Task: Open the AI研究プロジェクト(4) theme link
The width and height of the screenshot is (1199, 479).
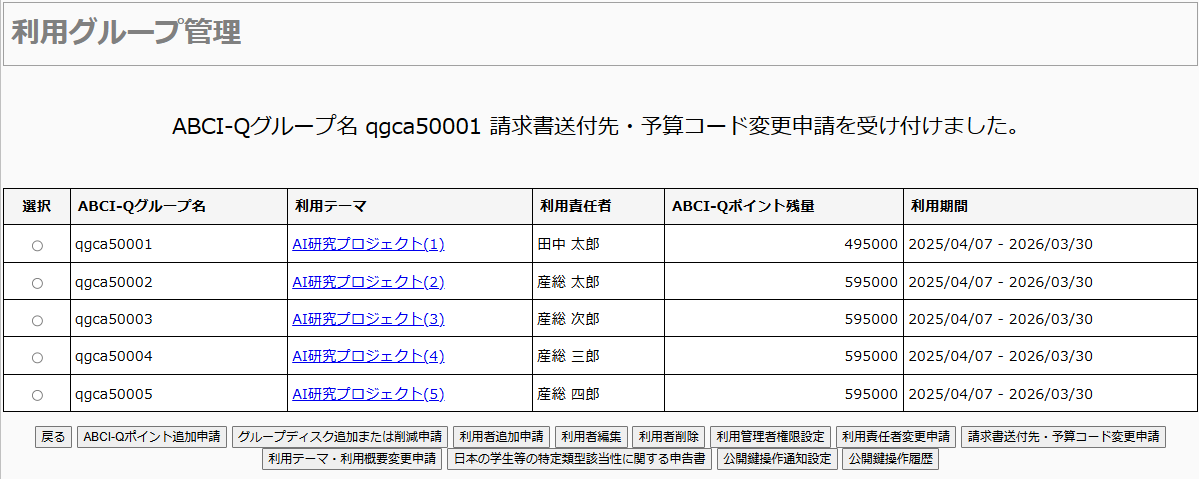Action: (x=368, y=356)
